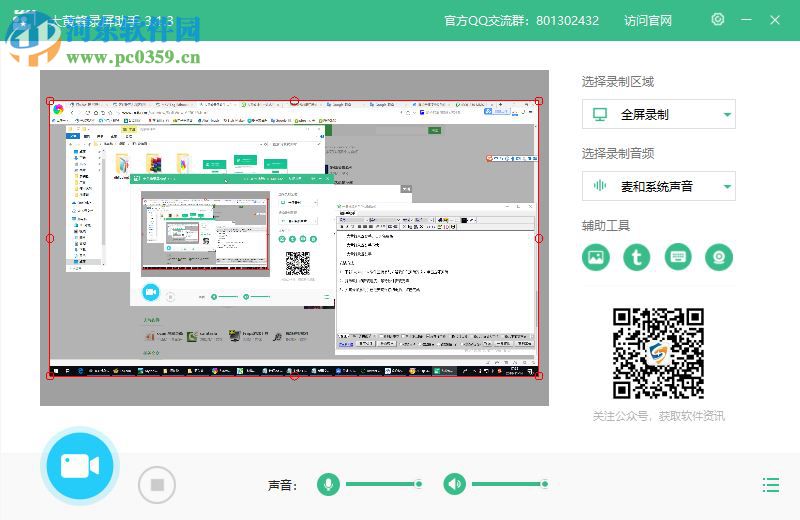The height and width of the screenshot is (520, 800).
Task: Click the left-middle red selection handle
Action: tap(50, 238)
